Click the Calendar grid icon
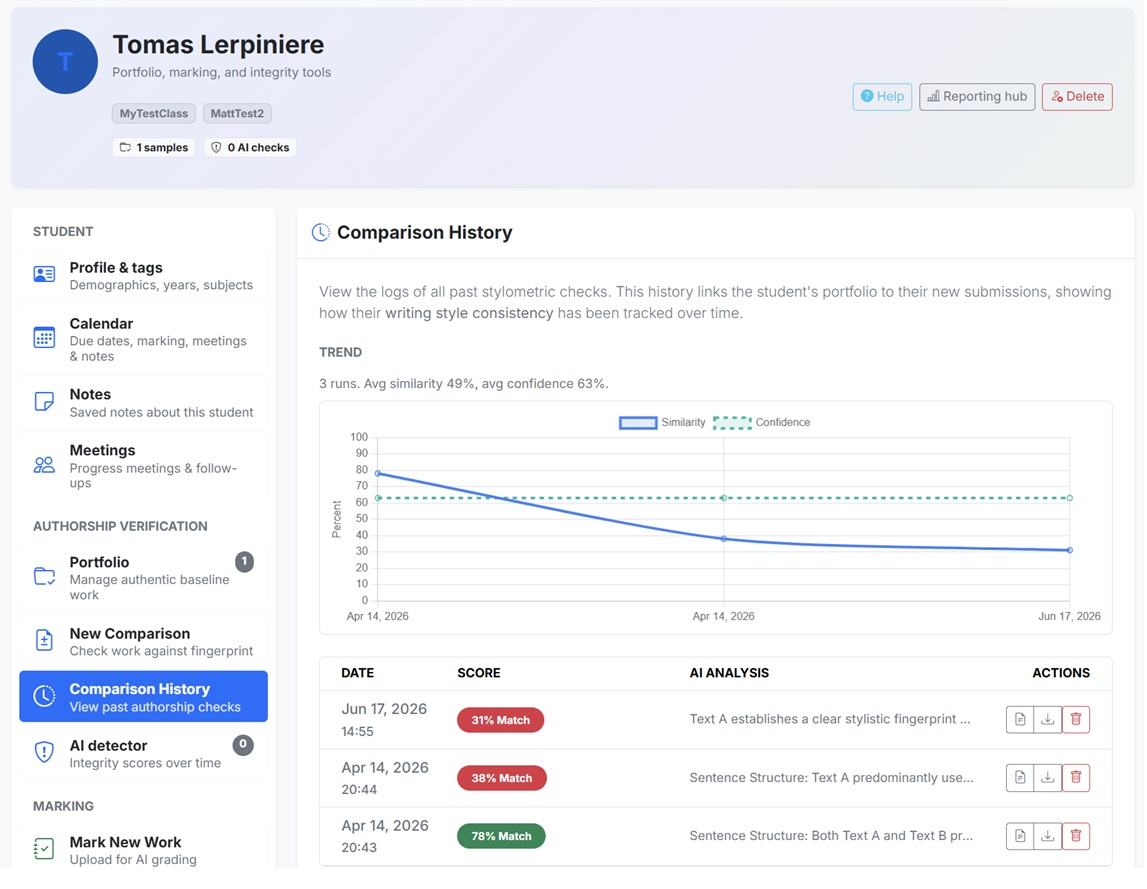 point(44,337)
